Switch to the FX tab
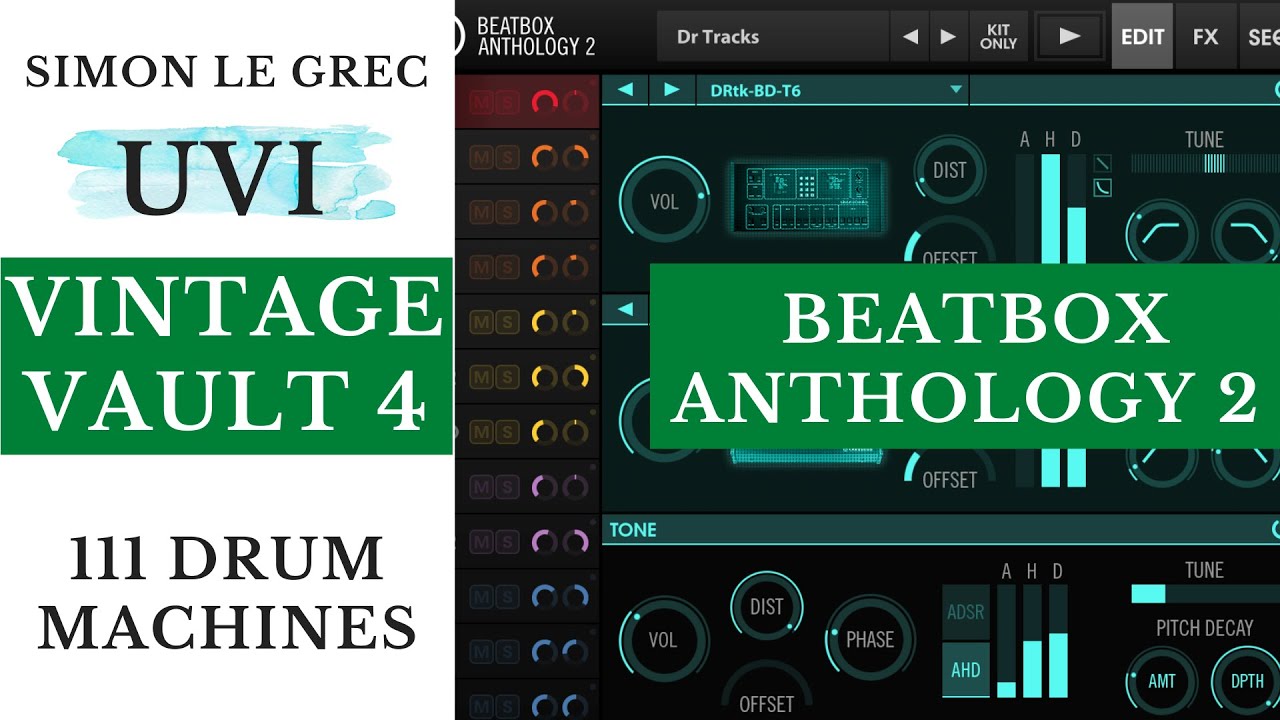Screen dimensions: 1280x720 pyautogui.click(x=1206, y=37)
